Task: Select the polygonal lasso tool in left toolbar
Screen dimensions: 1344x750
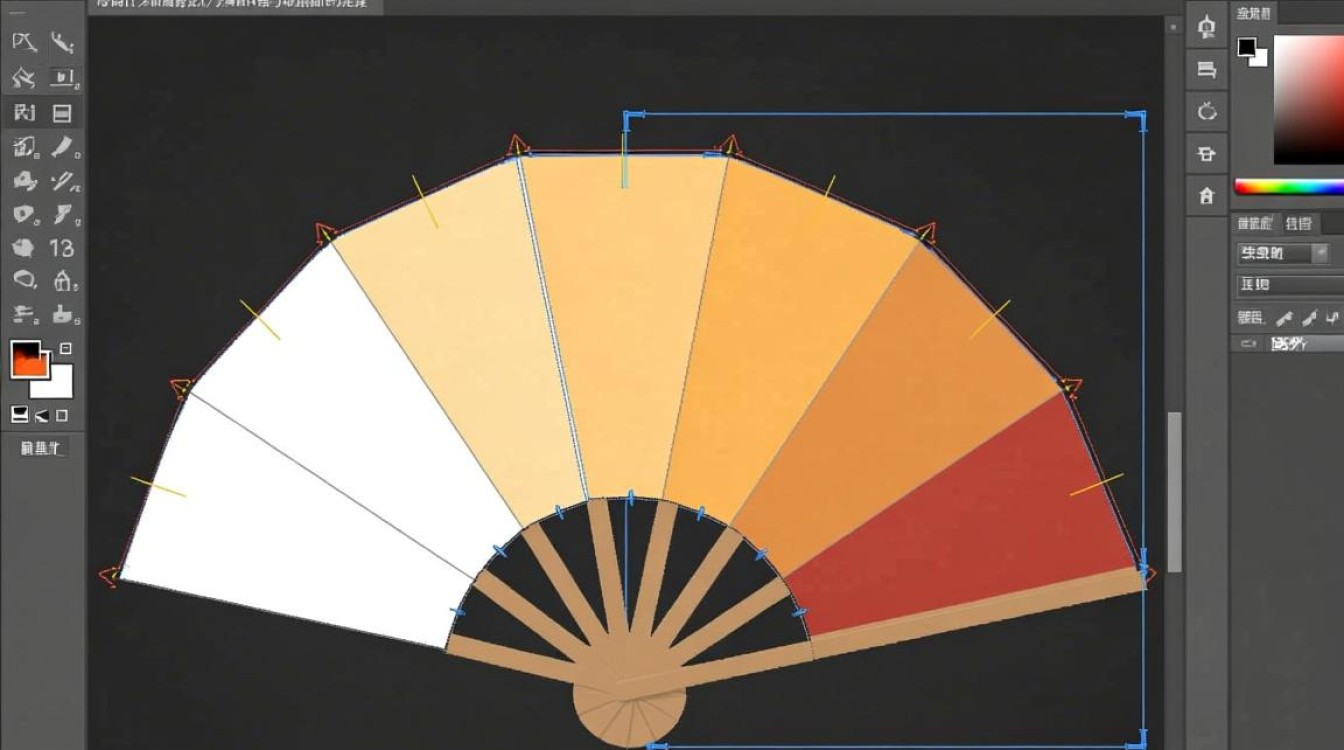Action: tap(24, 42)
